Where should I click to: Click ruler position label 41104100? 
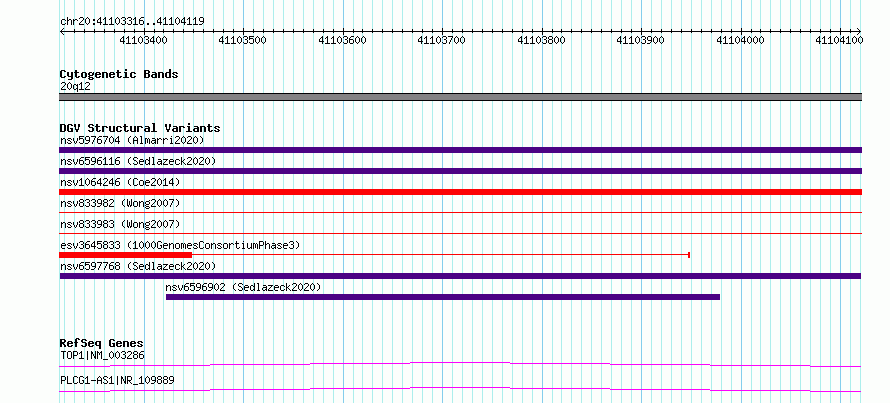[839, 40]
